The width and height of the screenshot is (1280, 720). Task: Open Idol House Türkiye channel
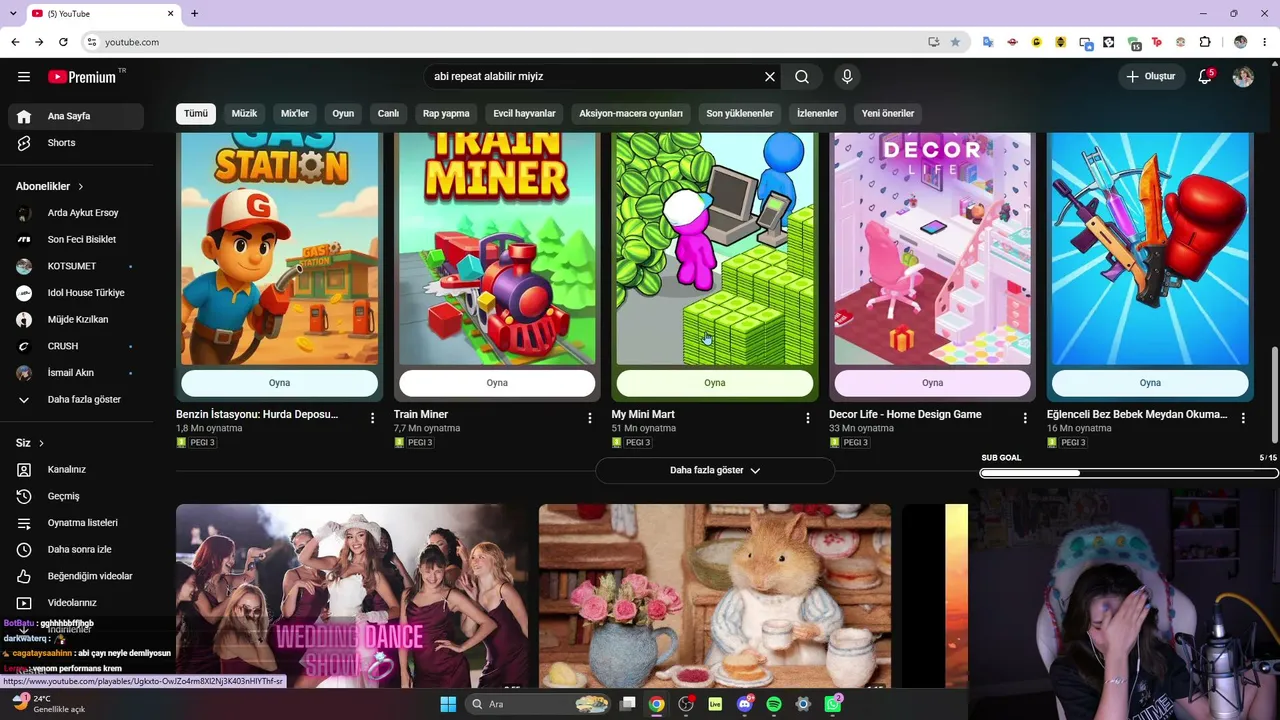[76, 293]
